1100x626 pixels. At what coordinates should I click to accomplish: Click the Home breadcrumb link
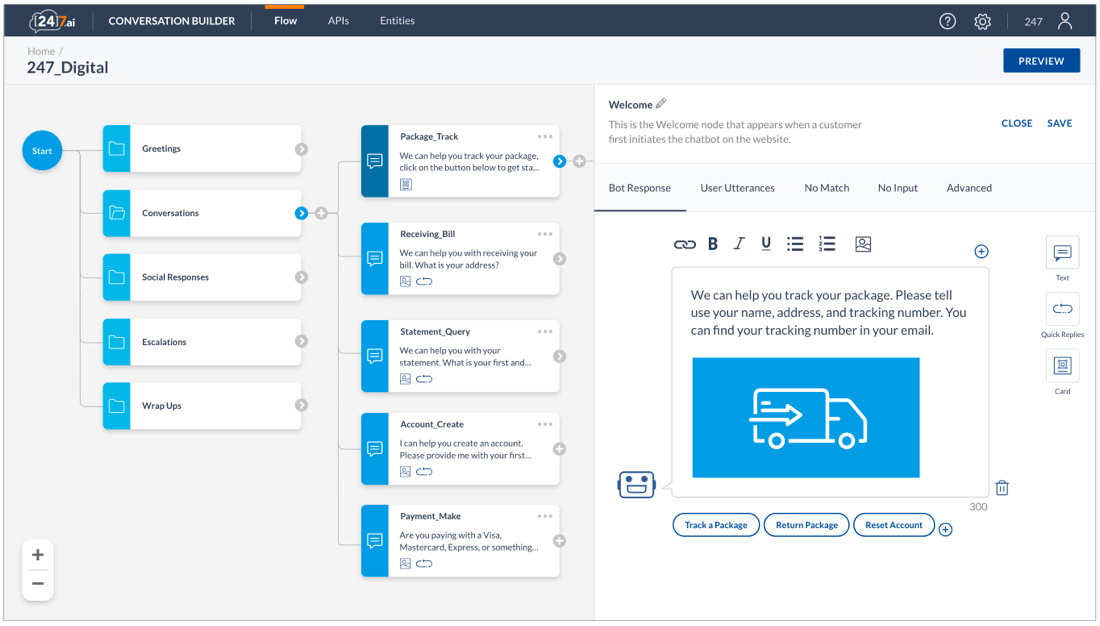pyautogui.click(x=41, y=51)
